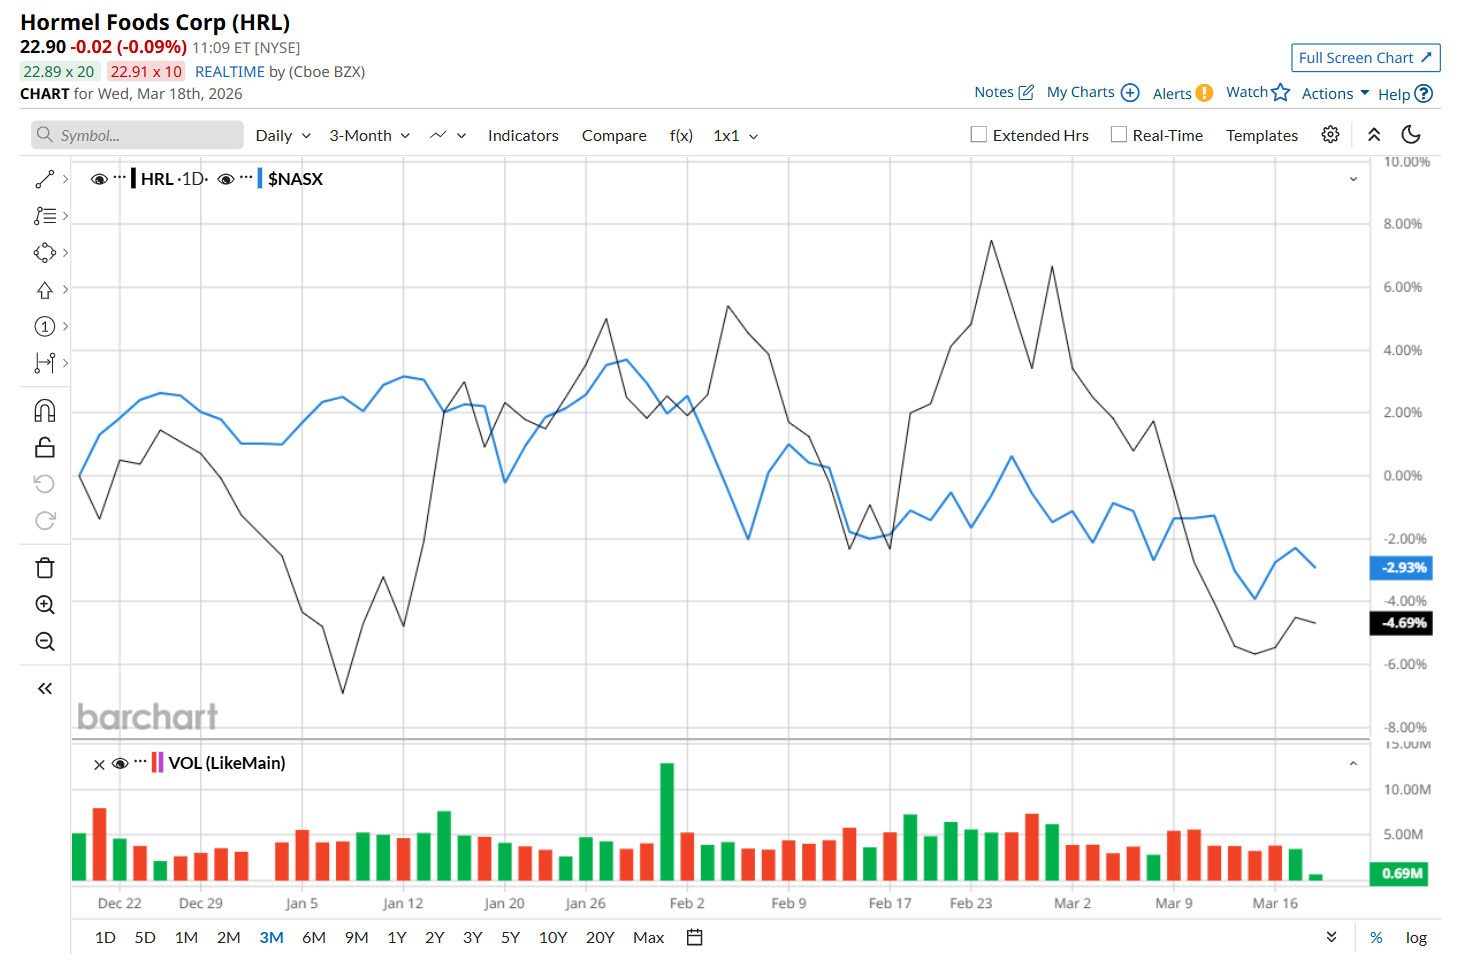The image size is (1474, 966).
Task: Collapse the volume pane chevron
Action: point(1353,763)
